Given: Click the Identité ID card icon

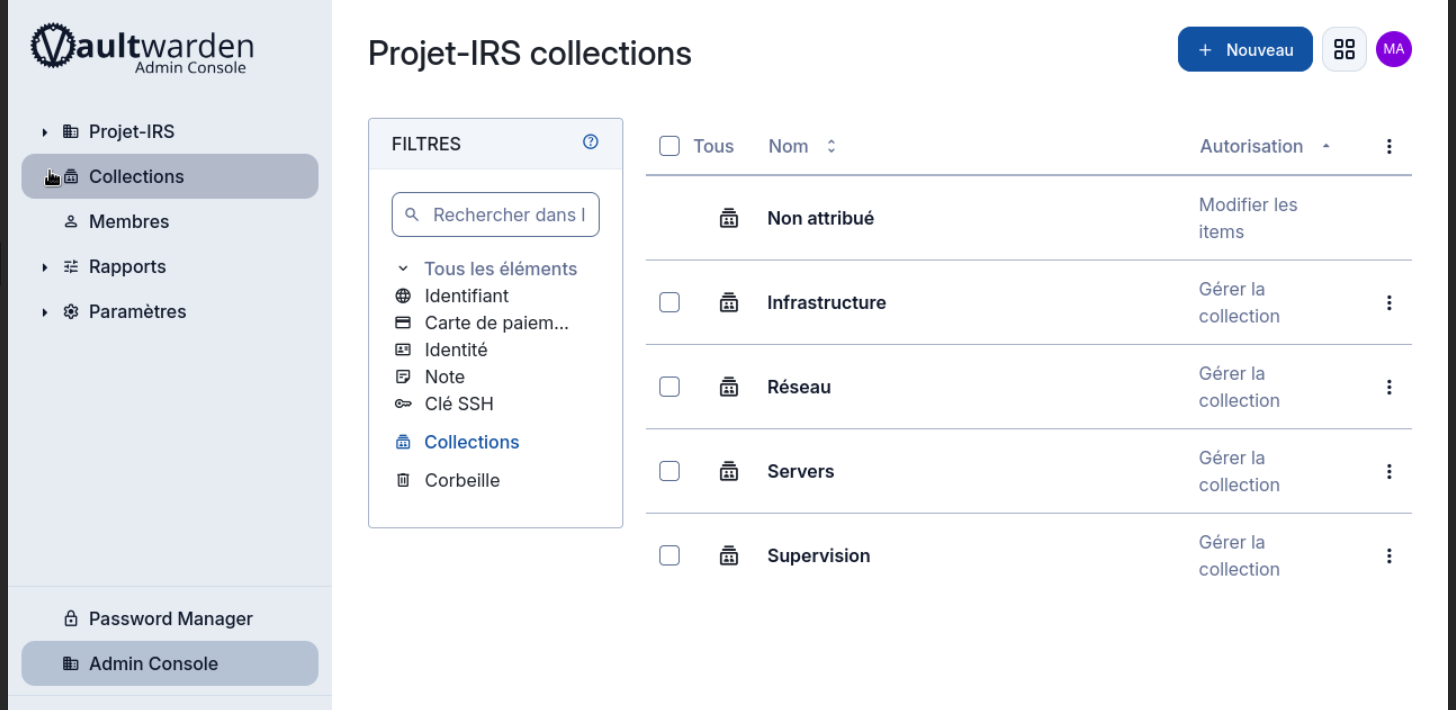Looking at the screenshot, I should (403, 350).
